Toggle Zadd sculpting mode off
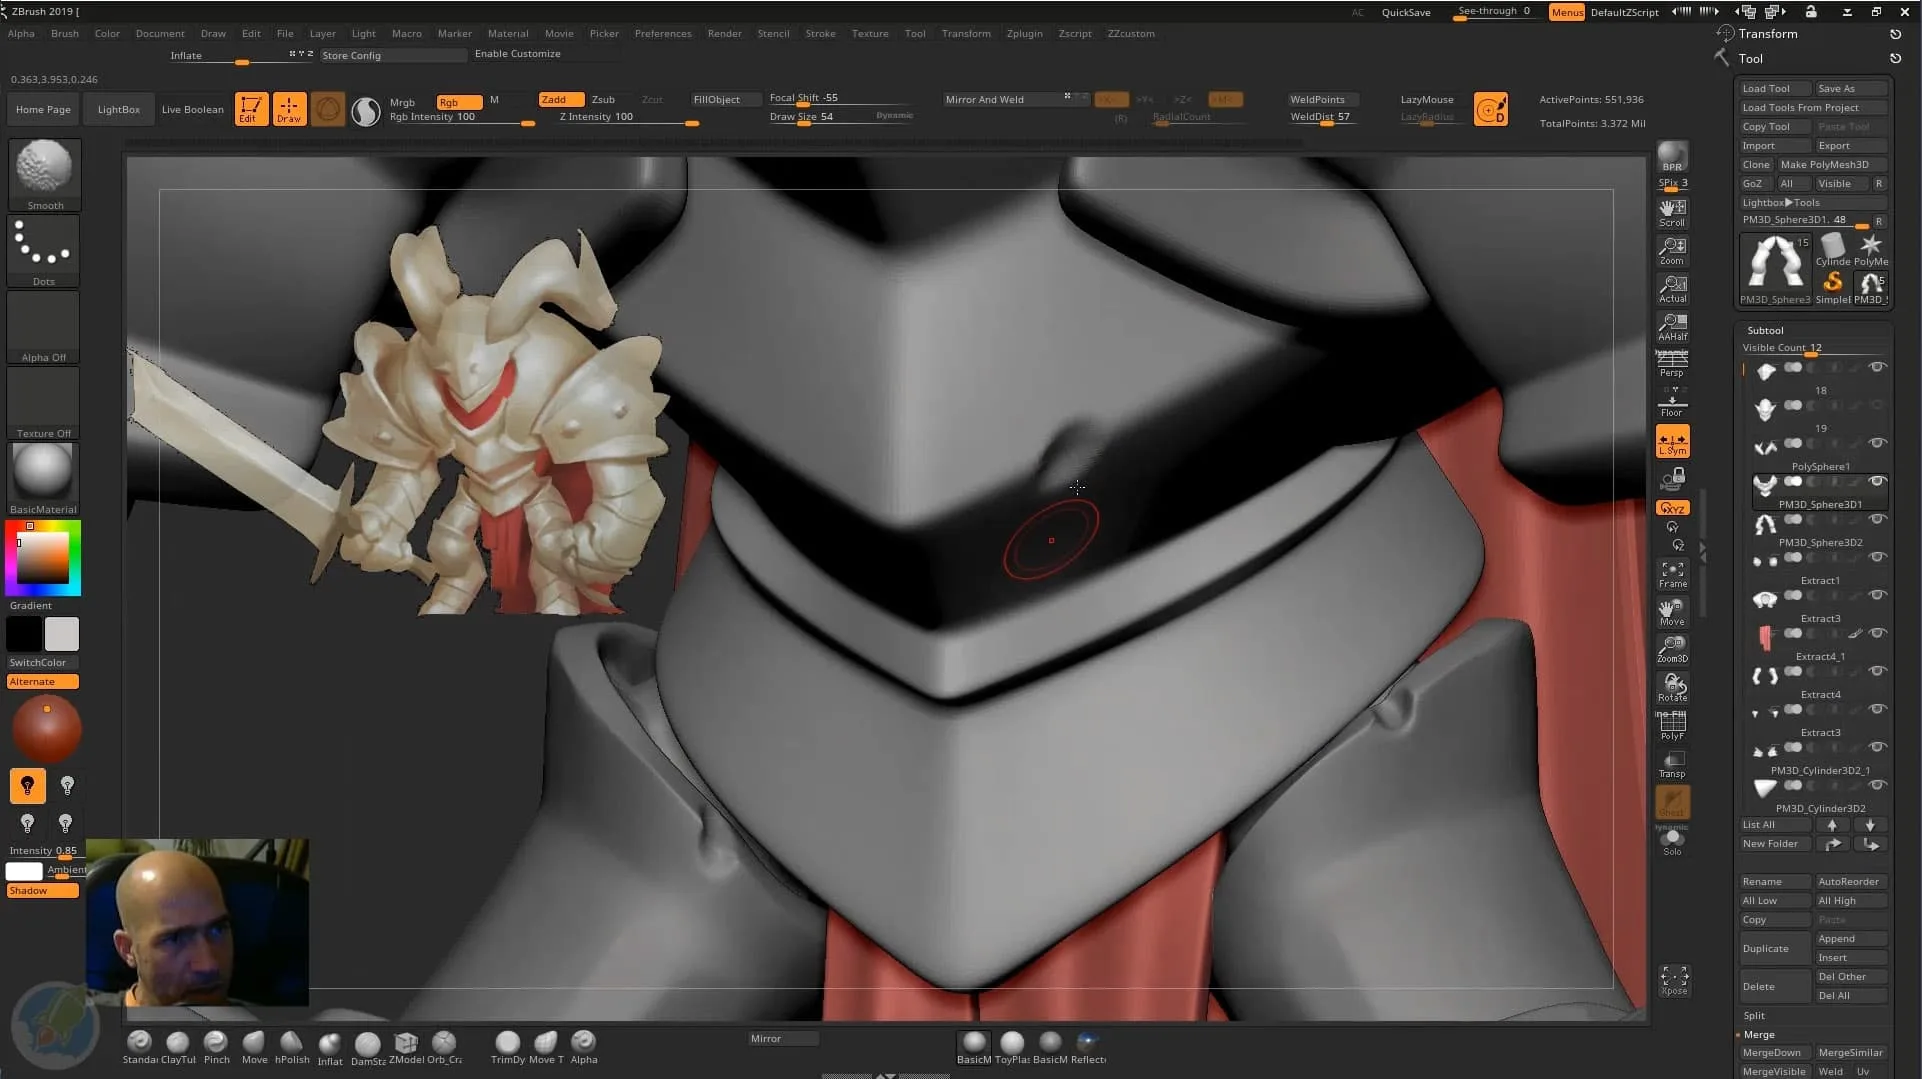 pyautogui.click(x=559, y=99)
